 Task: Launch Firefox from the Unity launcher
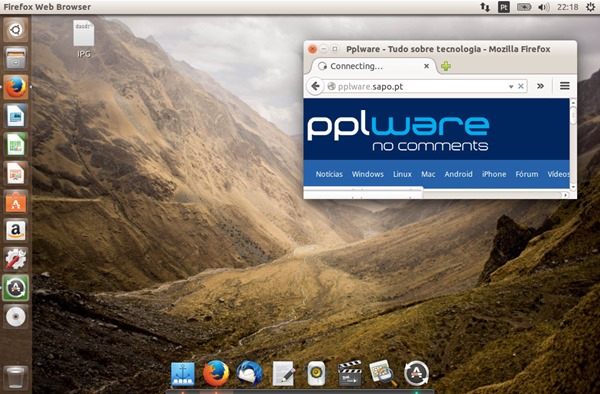[16, 87]
